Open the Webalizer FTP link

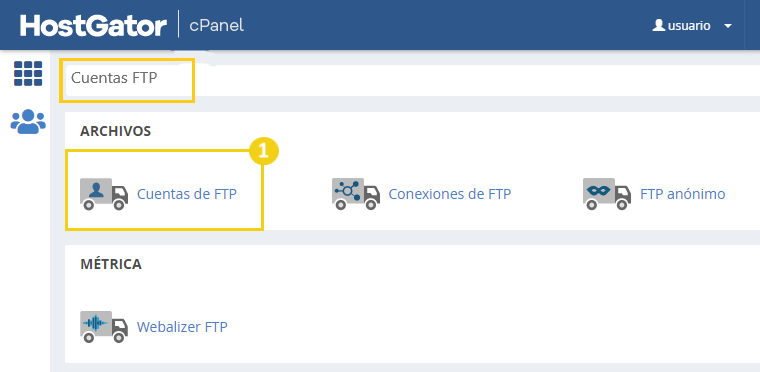point(182,327)
